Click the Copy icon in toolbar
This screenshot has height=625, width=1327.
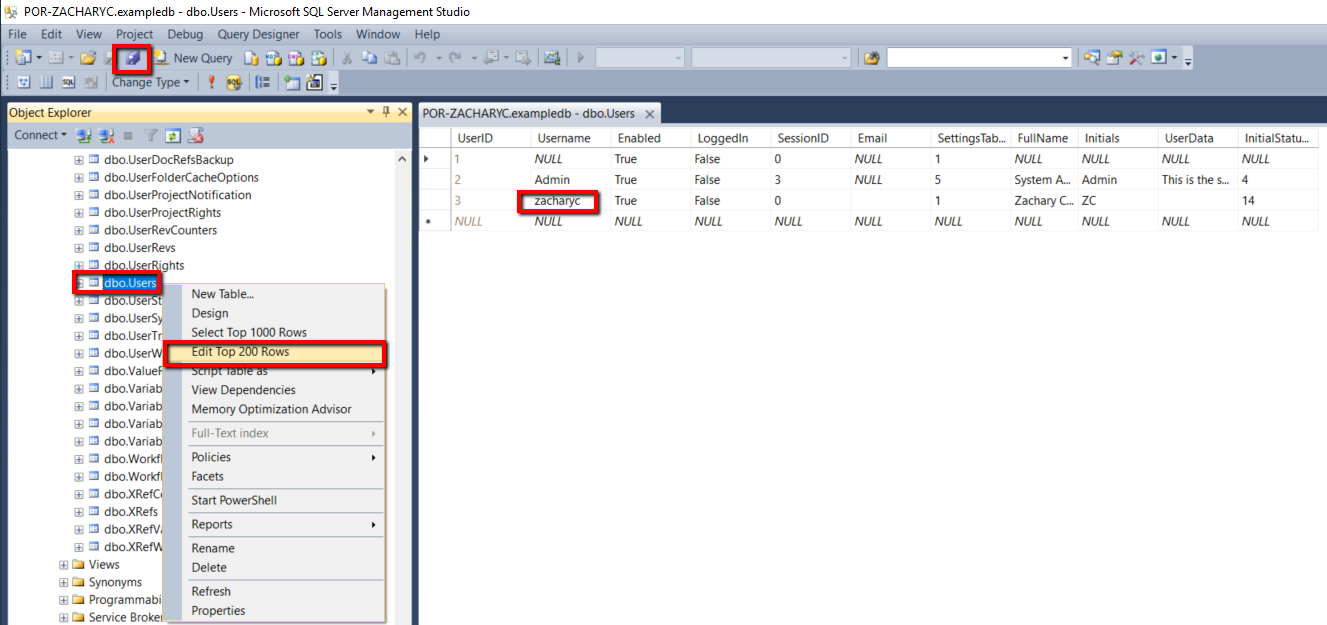tap(370, 58)
